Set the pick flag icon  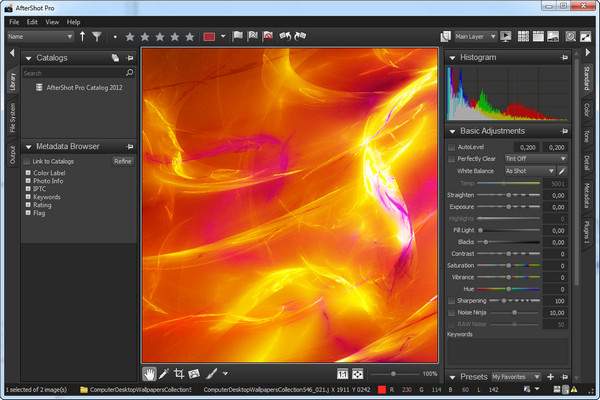point(237,36)
